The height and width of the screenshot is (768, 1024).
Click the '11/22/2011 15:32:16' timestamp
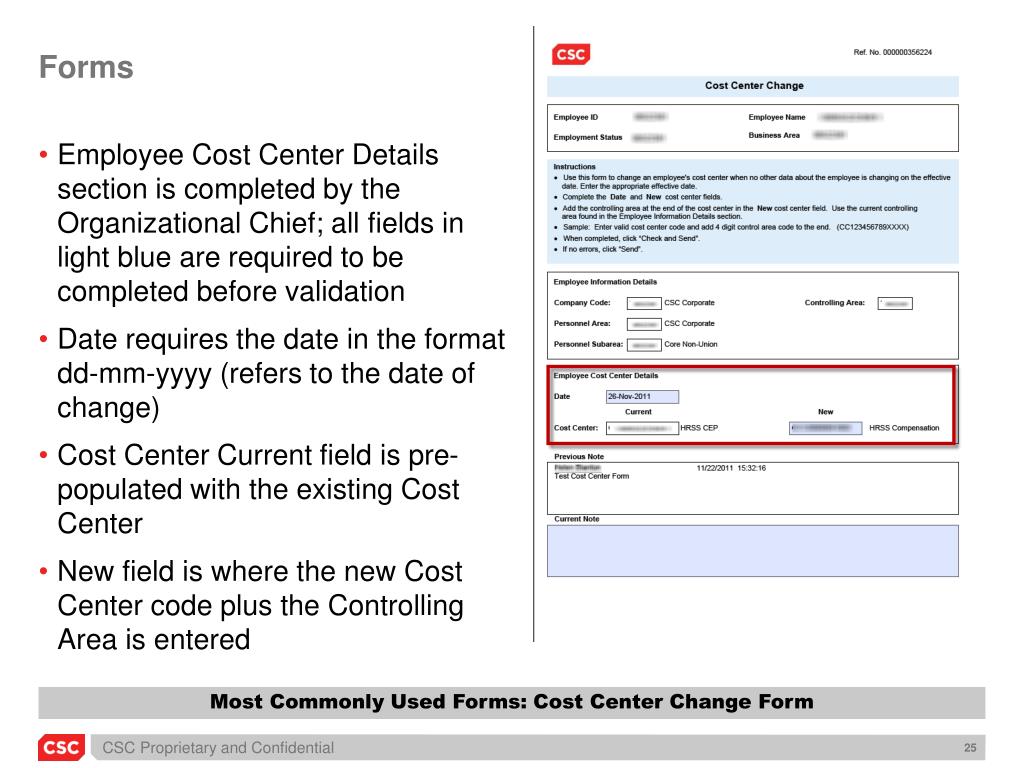pyautogui.click(x=731, y=468)
